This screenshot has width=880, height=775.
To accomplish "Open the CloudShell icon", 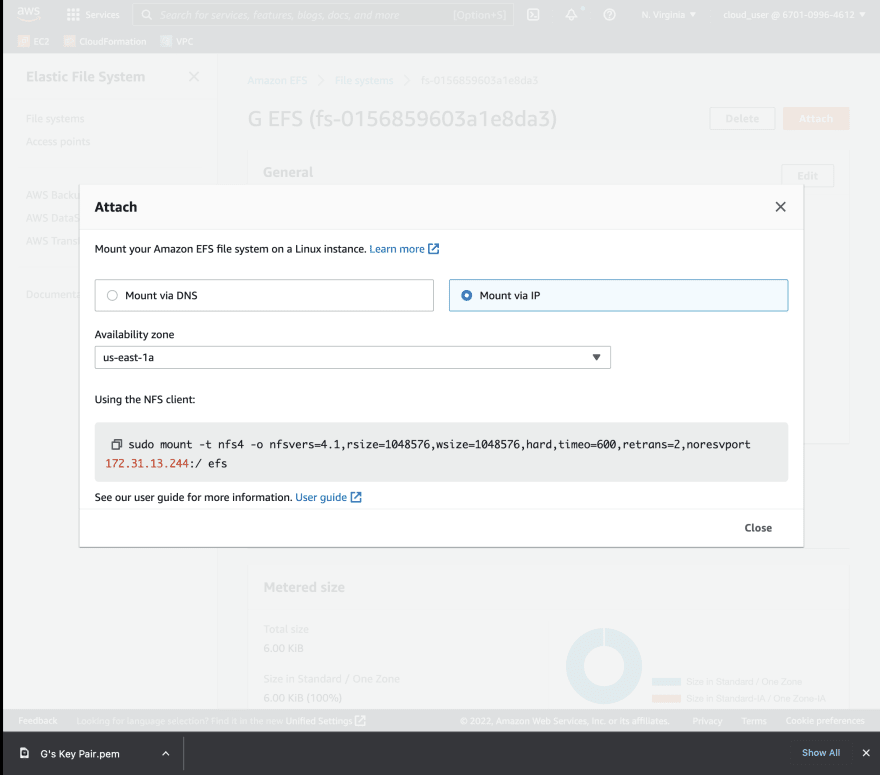I will point(533,15).
